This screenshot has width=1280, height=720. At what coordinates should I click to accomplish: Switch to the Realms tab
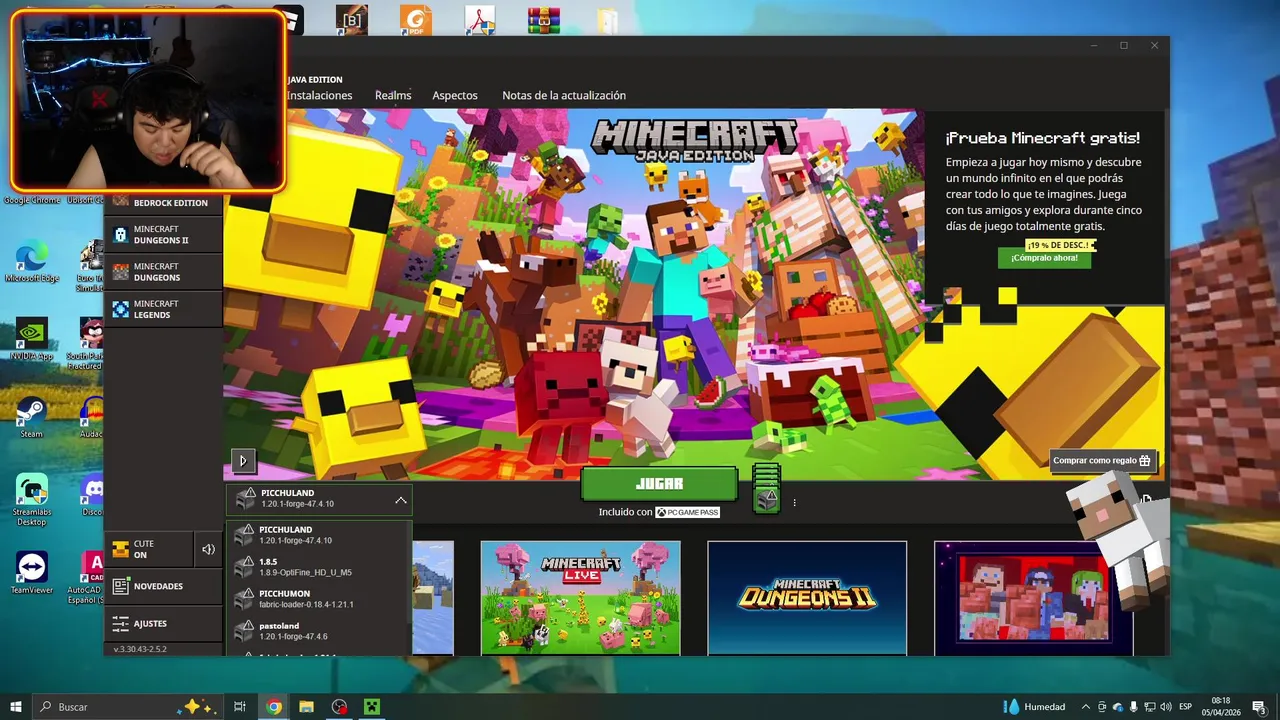(393, 96)
